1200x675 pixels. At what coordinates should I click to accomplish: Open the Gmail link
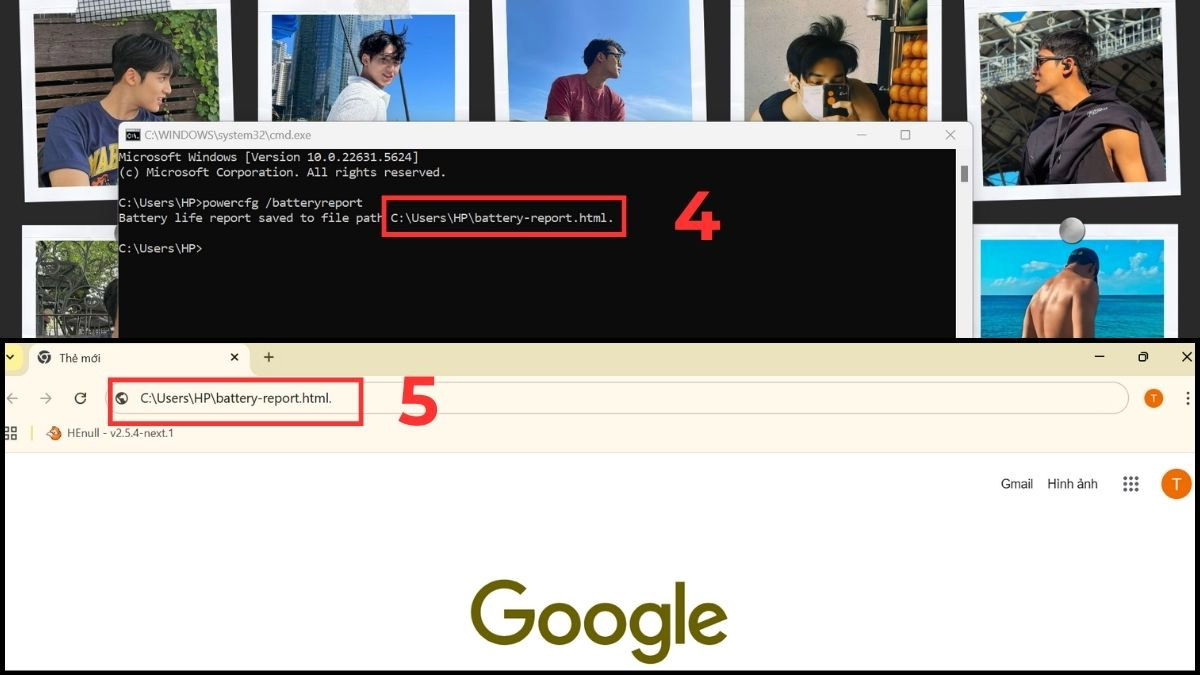1016,484
